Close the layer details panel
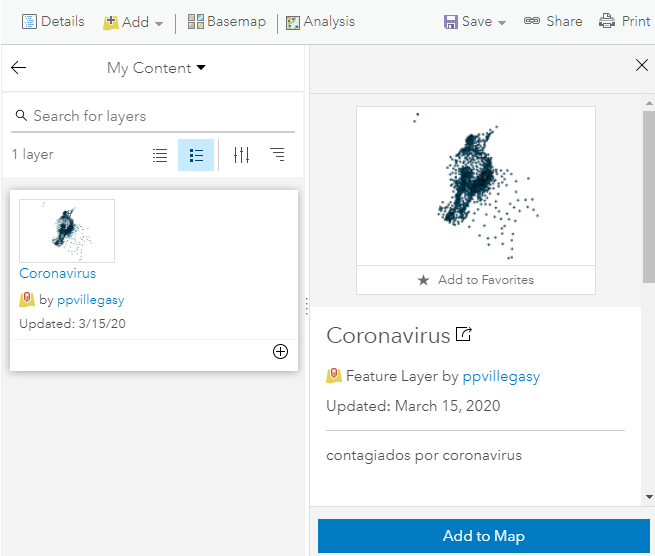 pos(642,66)
